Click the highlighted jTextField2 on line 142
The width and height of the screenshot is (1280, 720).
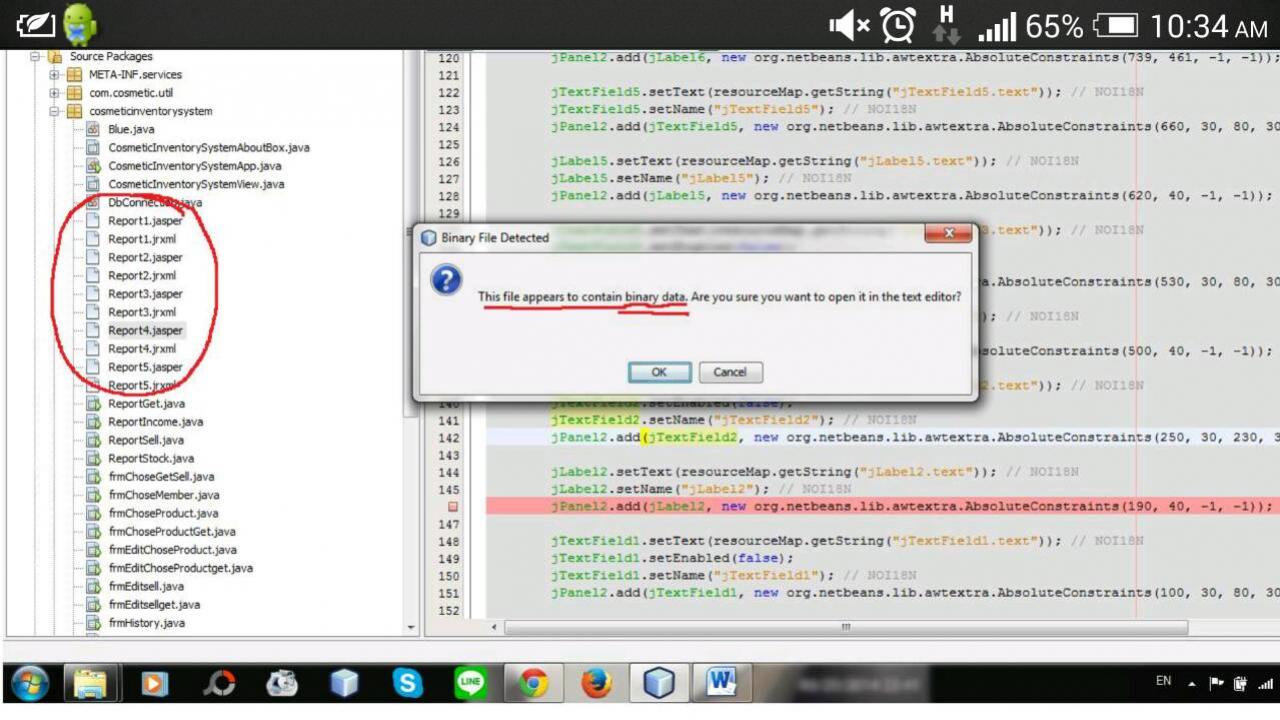coord(693,437)
